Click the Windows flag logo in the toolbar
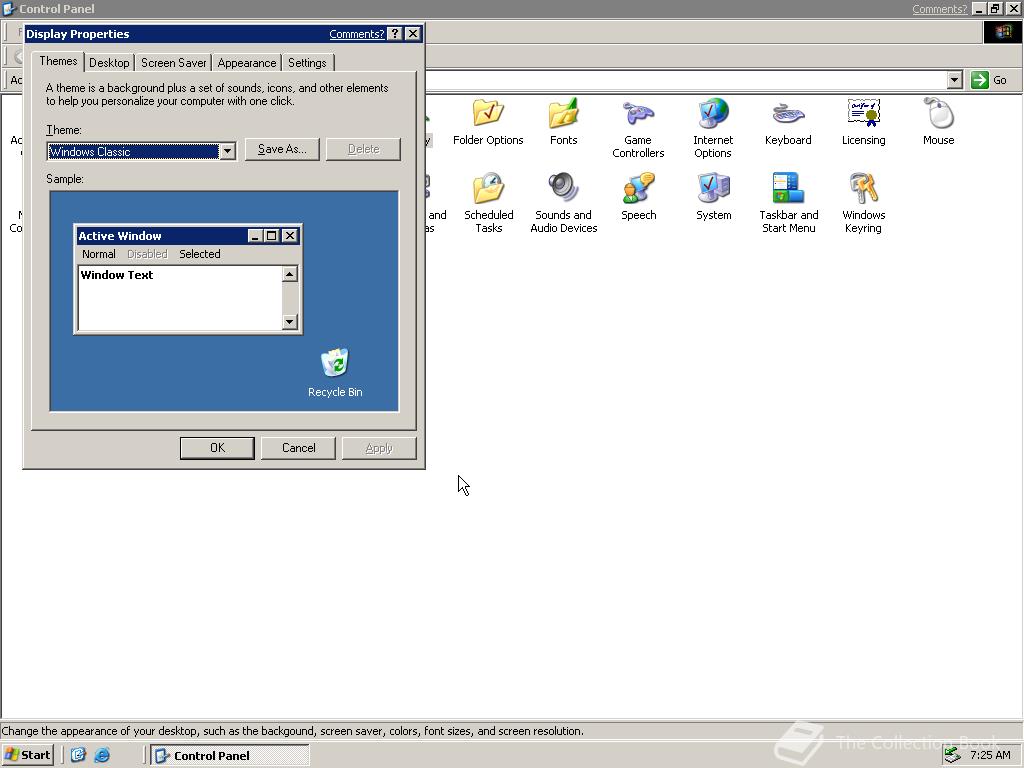 tap(1002, 32)
